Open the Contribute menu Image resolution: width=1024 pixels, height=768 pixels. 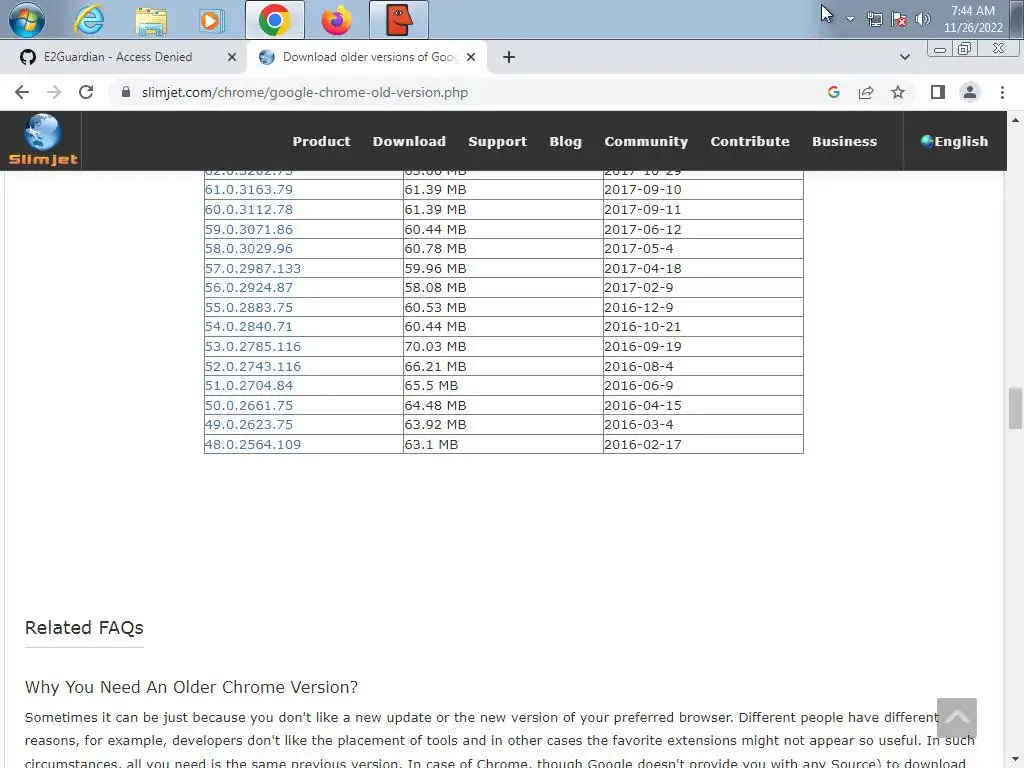(x=750, y=141)
